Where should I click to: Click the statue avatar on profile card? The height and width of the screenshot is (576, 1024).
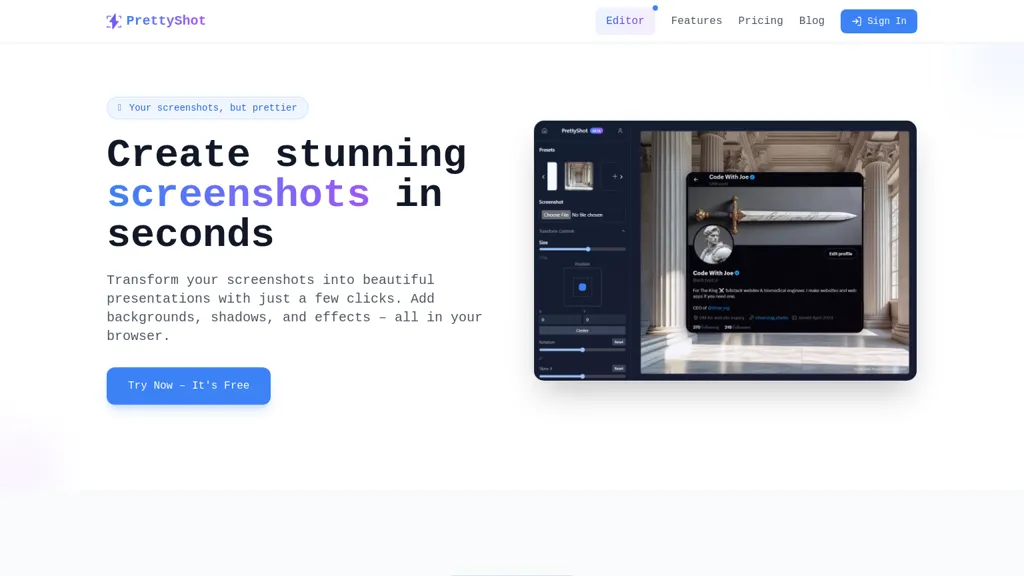pyautogui.click(x=713, y=244)
